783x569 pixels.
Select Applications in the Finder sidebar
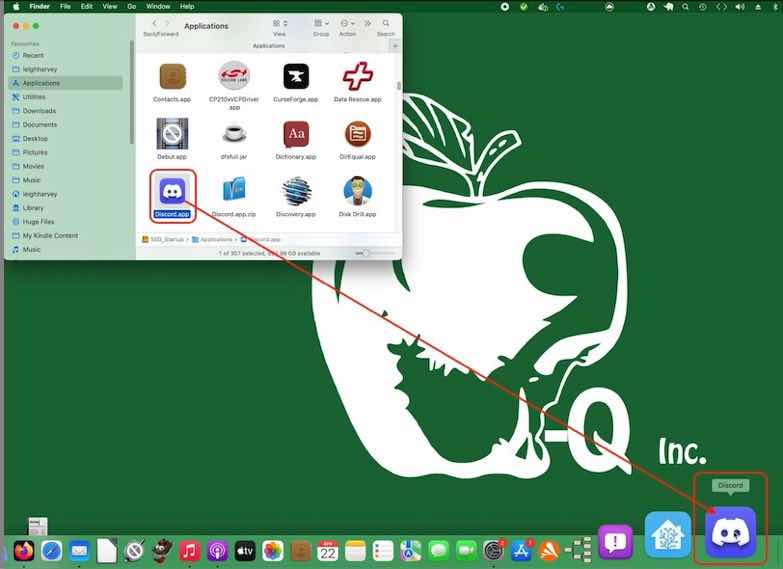(x=66, y=83)
